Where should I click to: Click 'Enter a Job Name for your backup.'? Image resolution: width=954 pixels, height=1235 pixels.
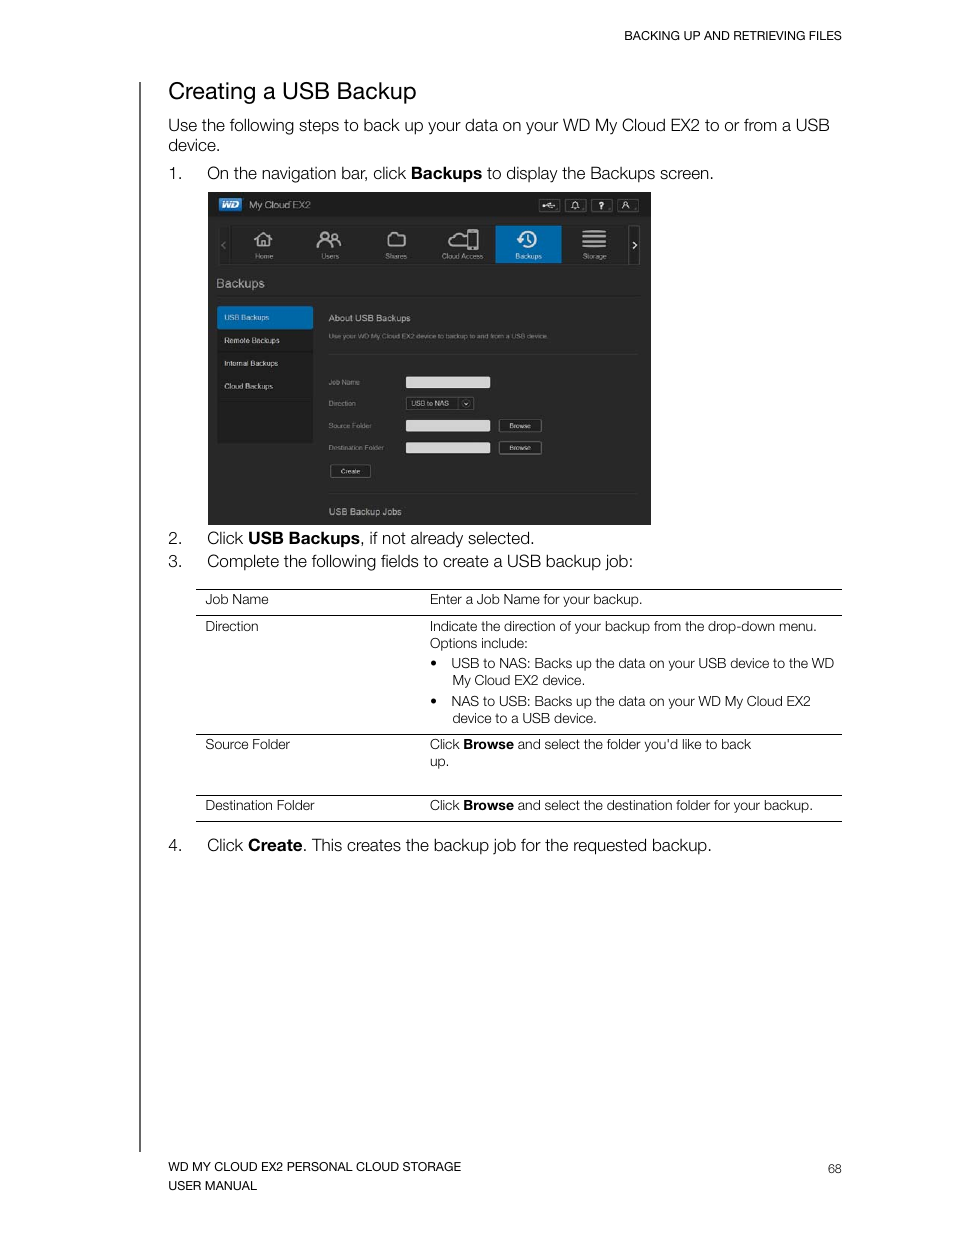(x=536, y=599)
